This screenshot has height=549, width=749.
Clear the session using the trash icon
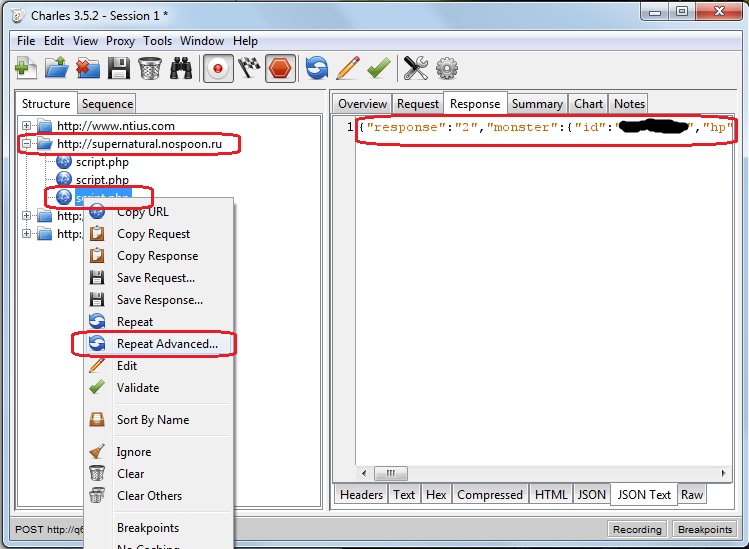point(150,68)
